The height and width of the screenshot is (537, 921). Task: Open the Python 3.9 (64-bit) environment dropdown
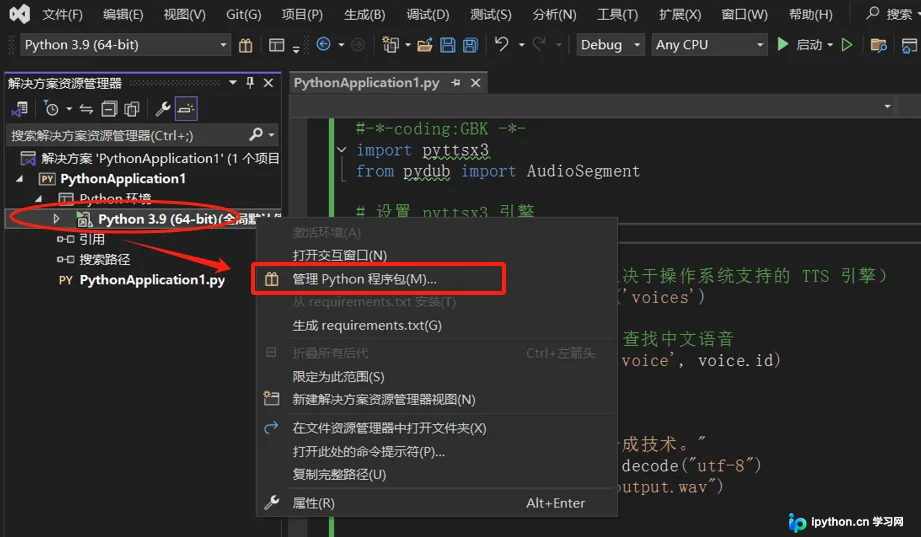pos(125,45)
